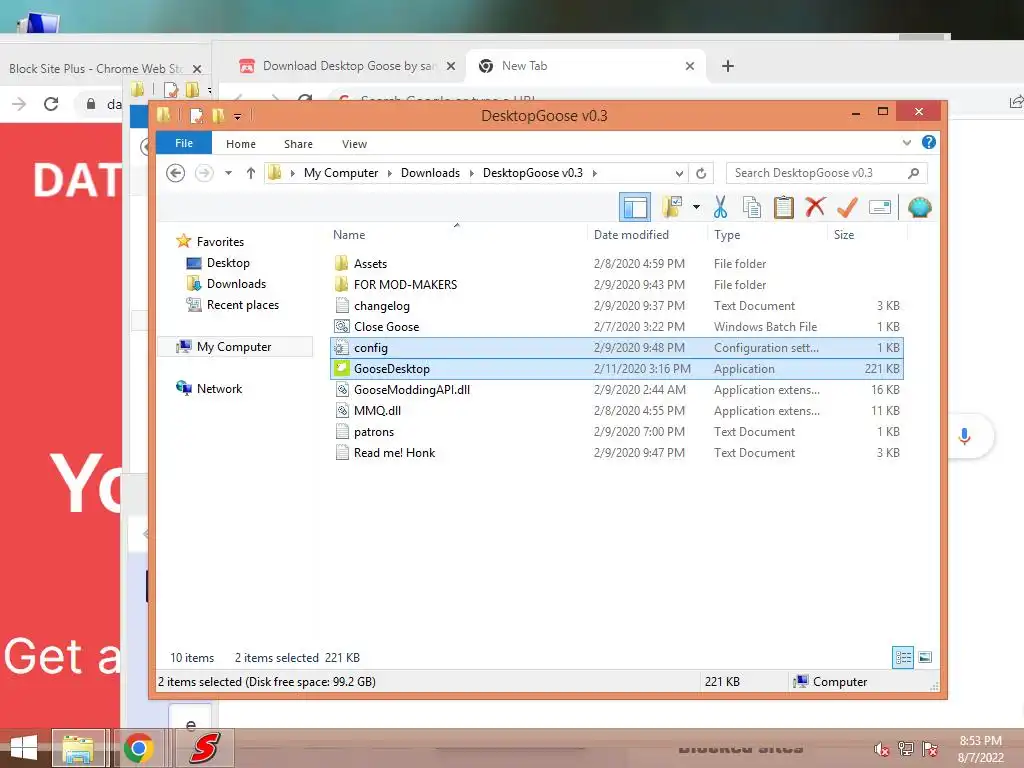Select Desktop under Favorites
This screenshot has height=768, width=1024.
[x=228, y=263]
